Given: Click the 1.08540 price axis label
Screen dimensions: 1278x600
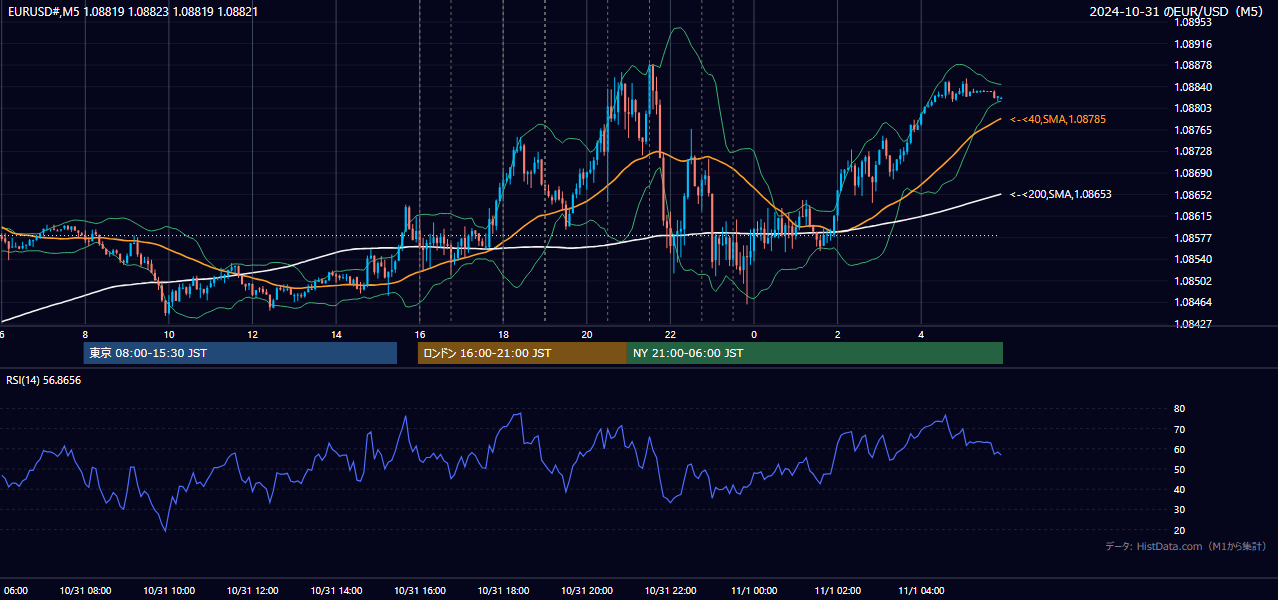Looking at the screenshot, I should (1194, 259).
